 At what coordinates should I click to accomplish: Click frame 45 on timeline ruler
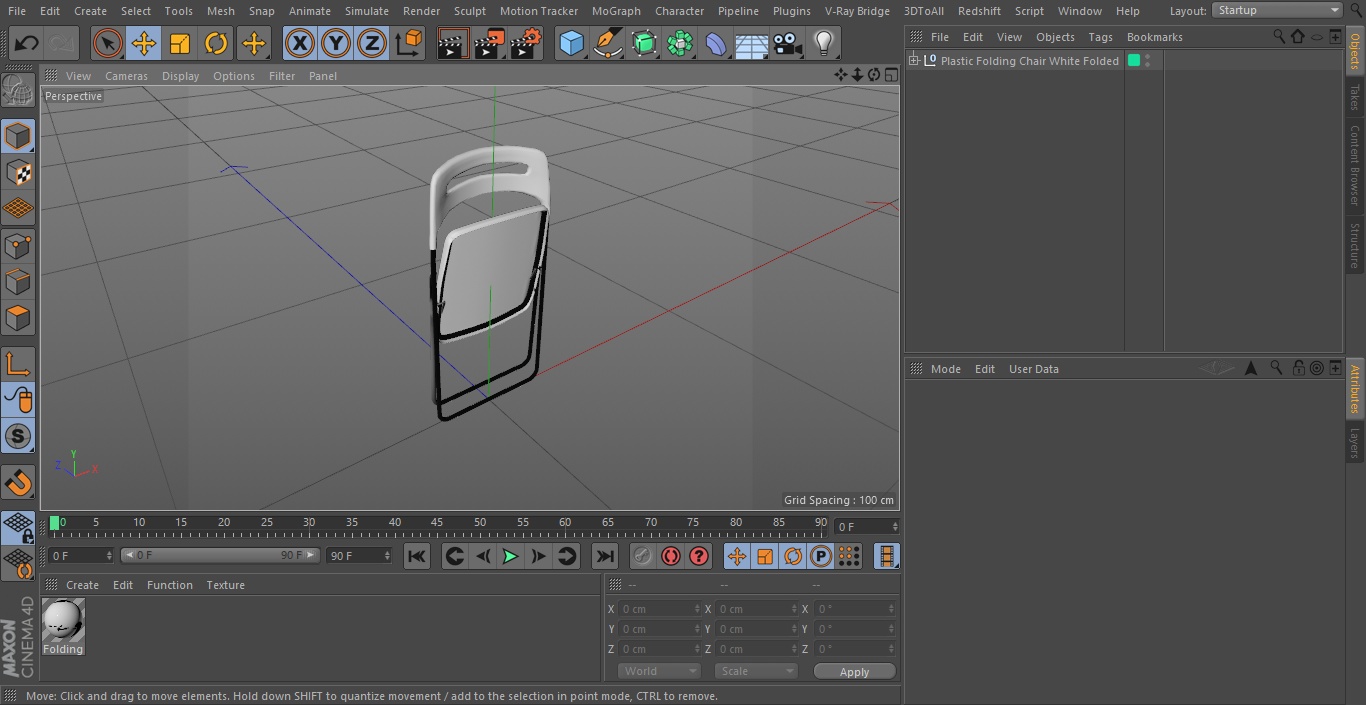(x=437, y=523)
